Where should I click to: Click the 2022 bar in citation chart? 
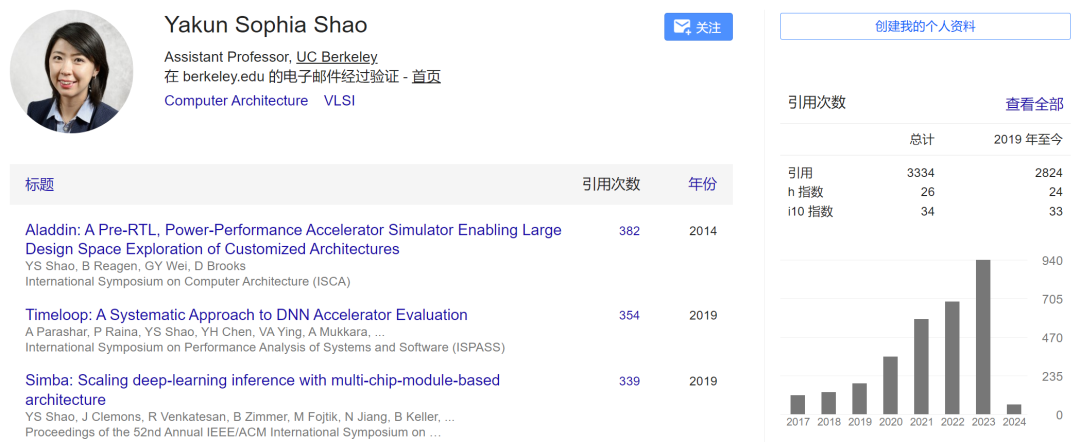(x=952, y=357)
